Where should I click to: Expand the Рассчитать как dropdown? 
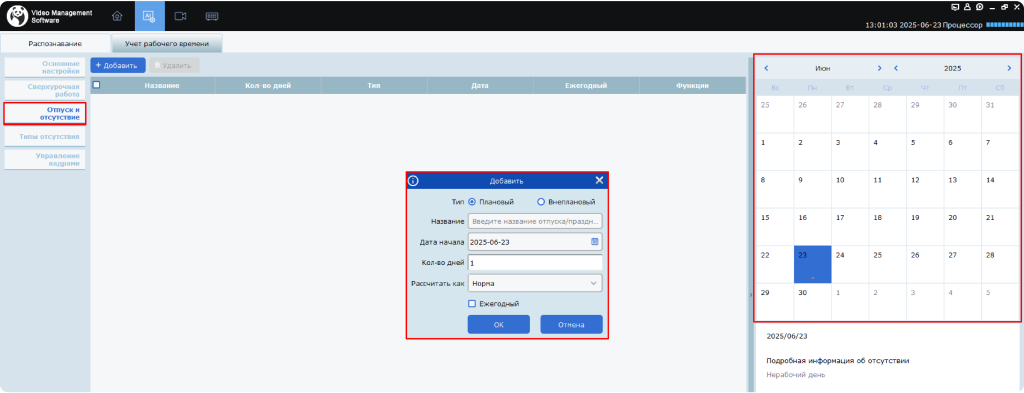(x=535, y=283)
